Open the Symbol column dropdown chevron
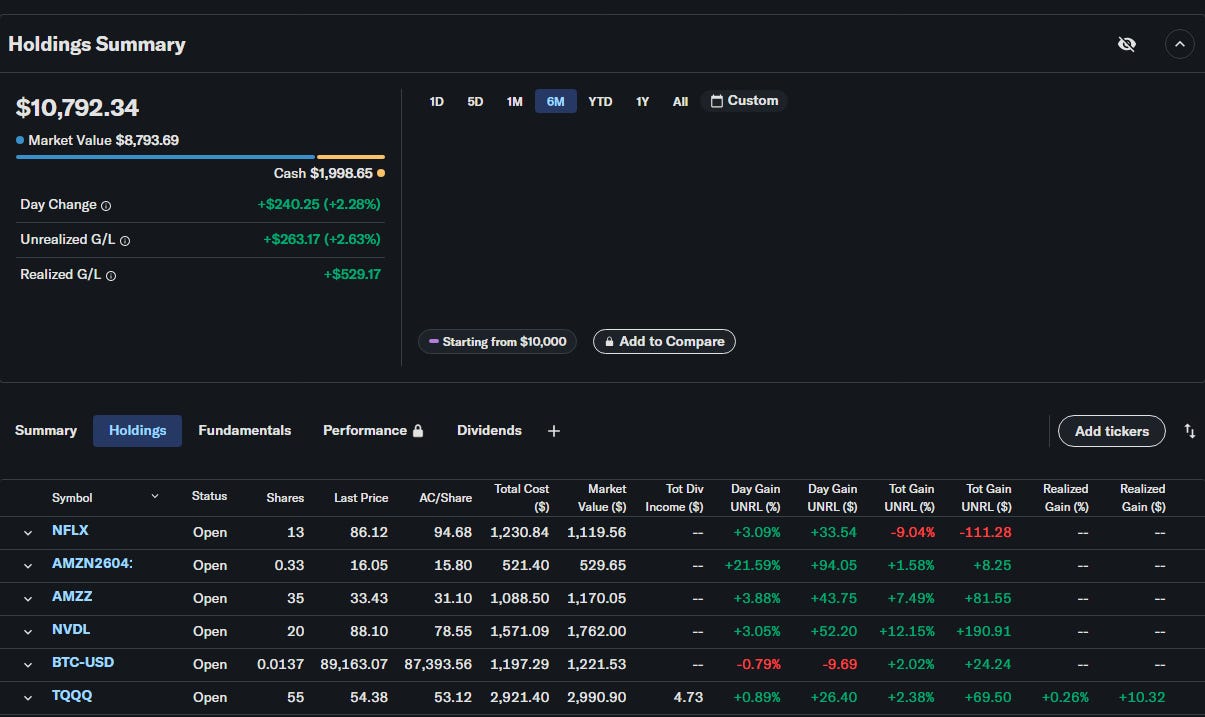This screenshot has height=717, width=1205. tap(155, 497)
